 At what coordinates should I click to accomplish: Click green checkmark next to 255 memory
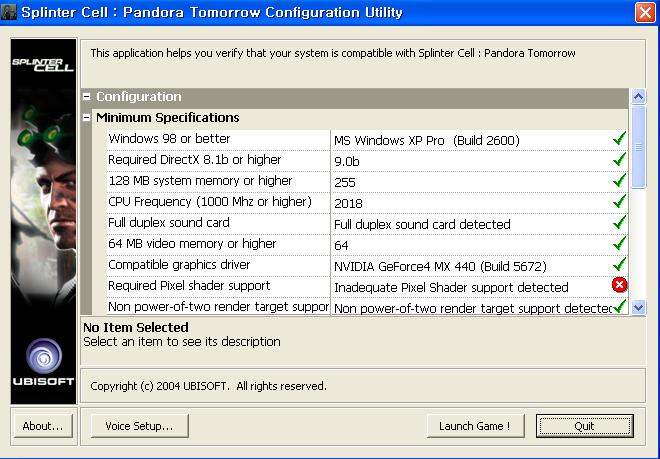[x=619, y=180]
